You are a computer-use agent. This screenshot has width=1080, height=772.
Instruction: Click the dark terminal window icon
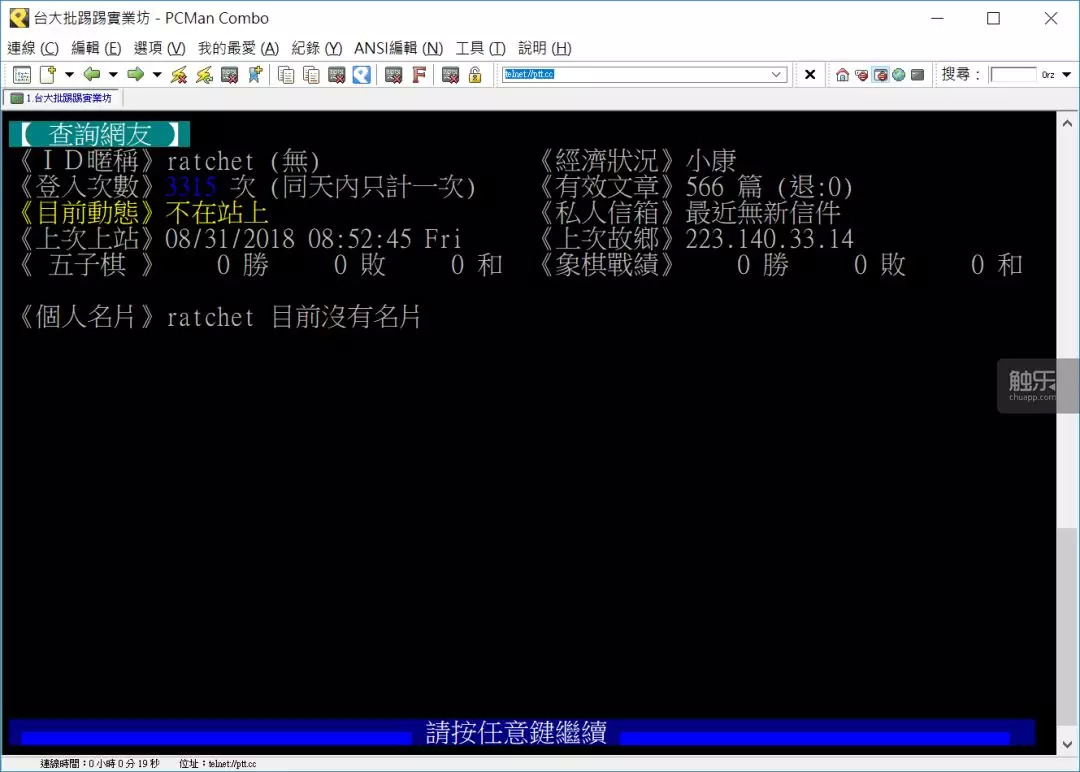(x=917, y=74)
